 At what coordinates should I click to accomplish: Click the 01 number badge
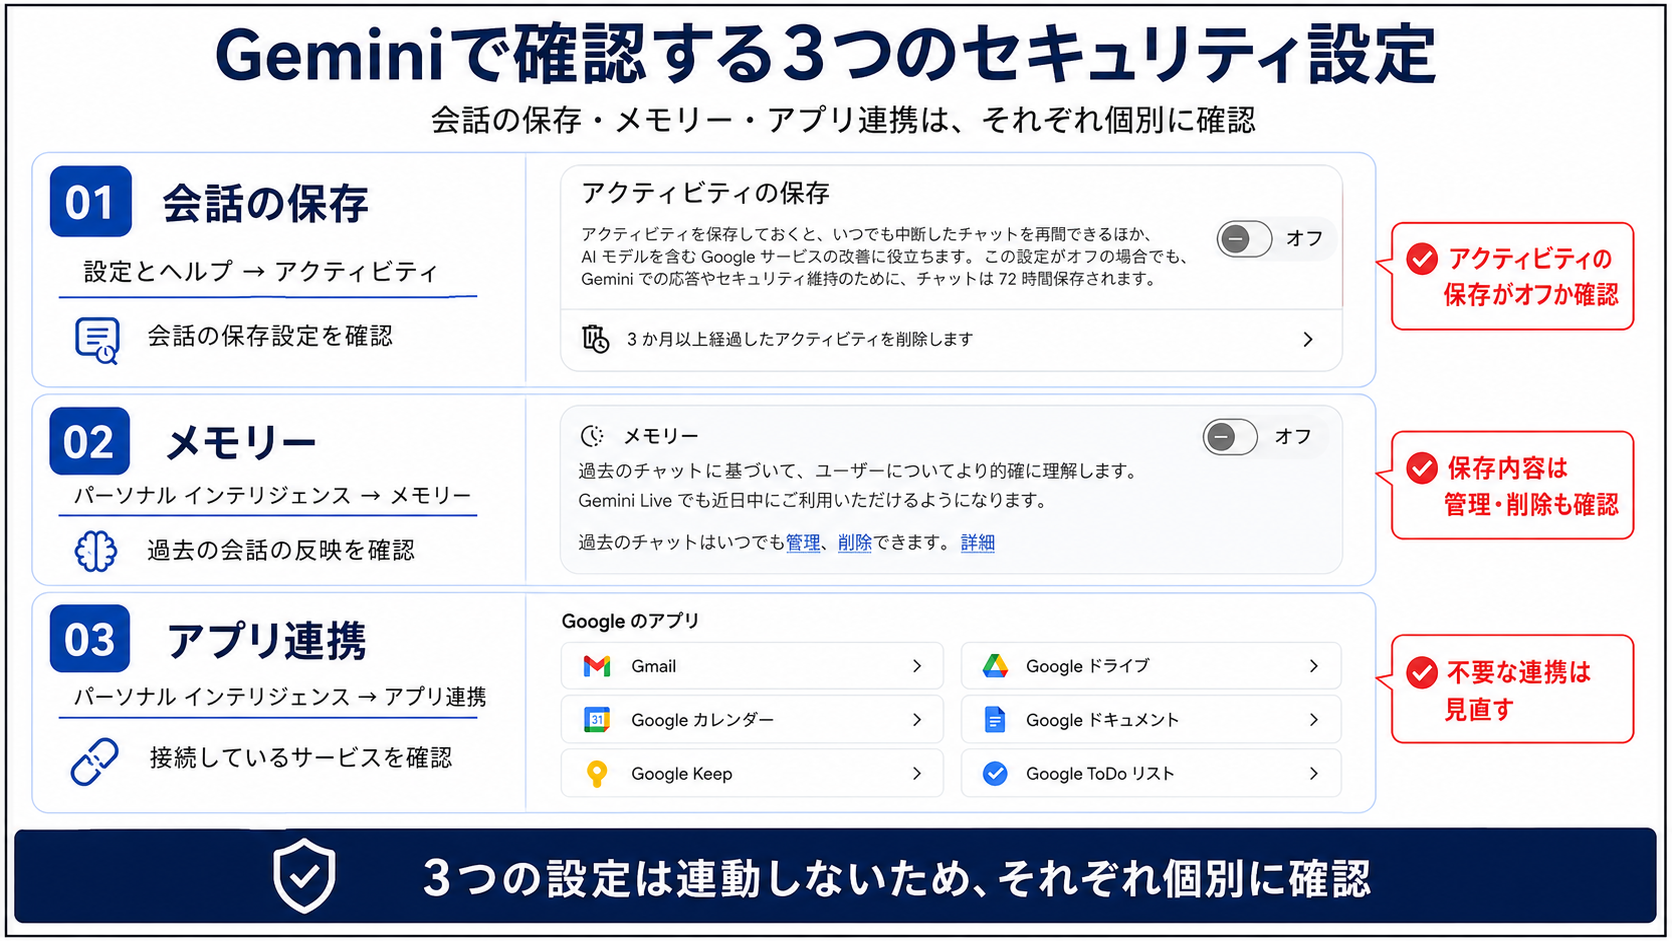pos(91,202)
